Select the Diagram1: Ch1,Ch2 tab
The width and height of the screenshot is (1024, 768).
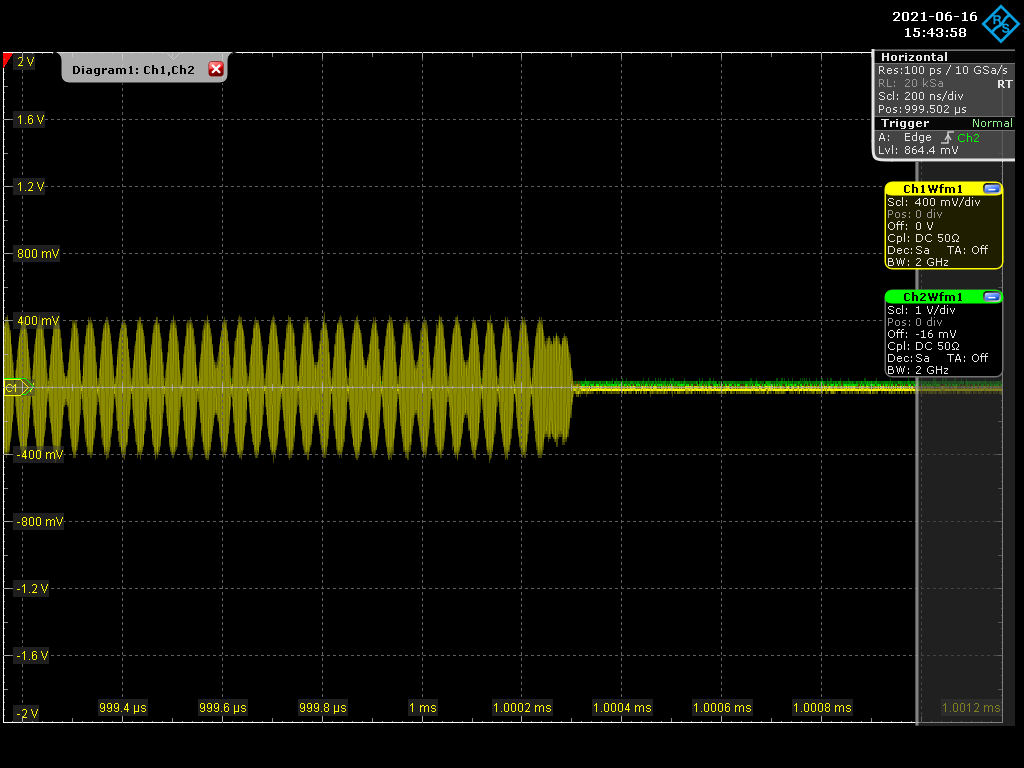[x=133, y=70]
